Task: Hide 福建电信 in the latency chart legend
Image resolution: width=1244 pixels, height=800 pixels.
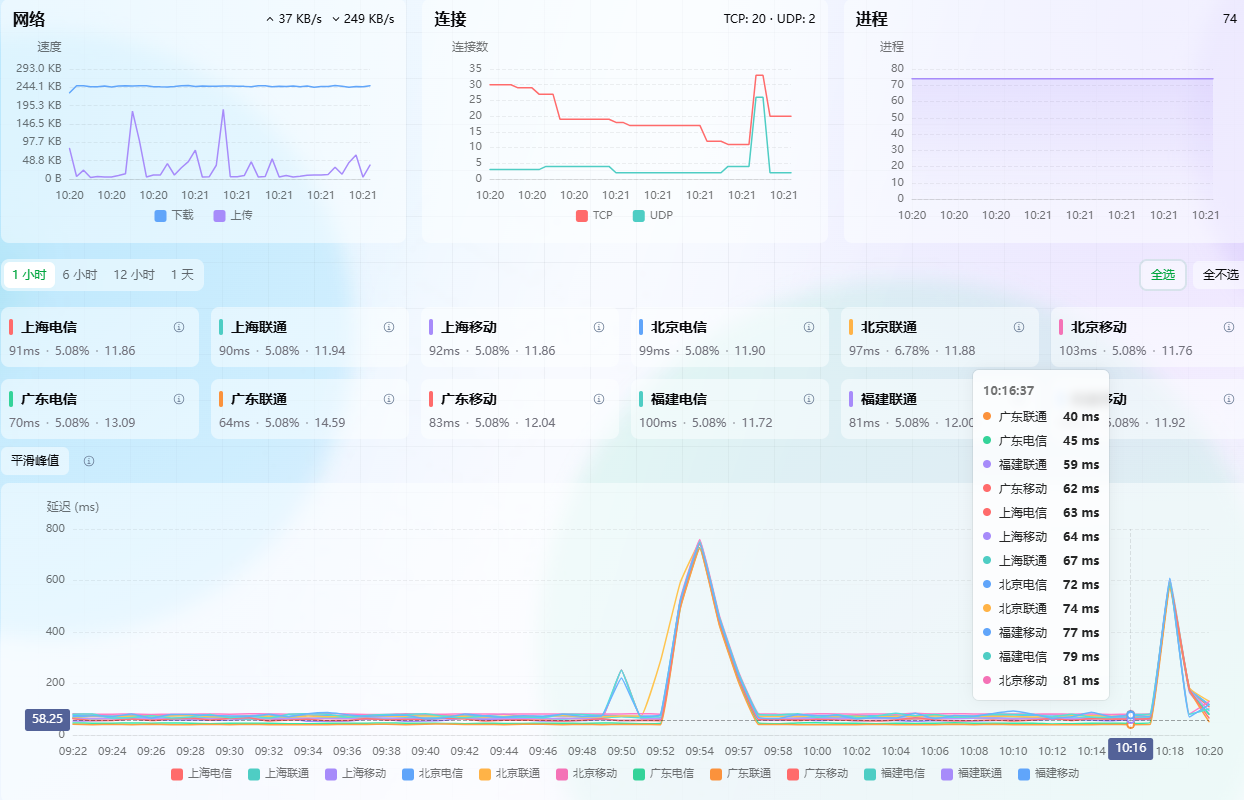Action: (894, 773)
